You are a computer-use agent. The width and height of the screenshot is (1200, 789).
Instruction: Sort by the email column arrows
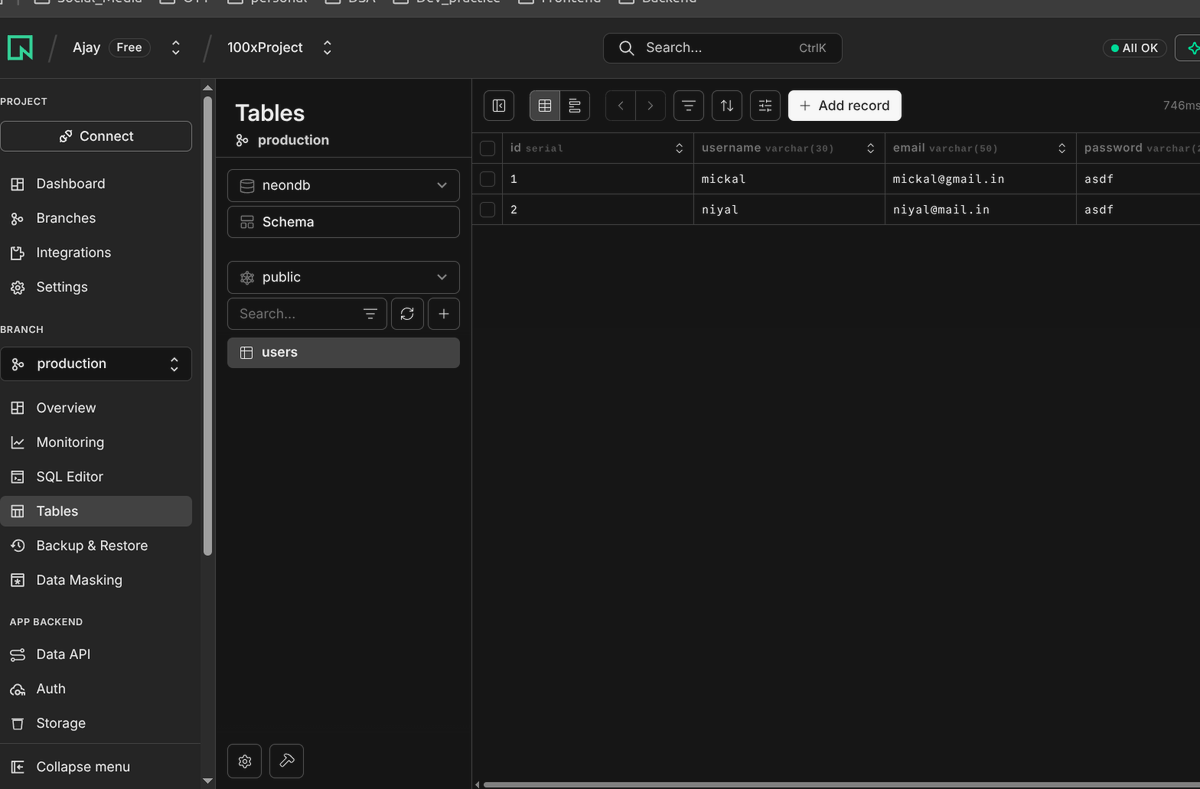(x=1062, y=148)
